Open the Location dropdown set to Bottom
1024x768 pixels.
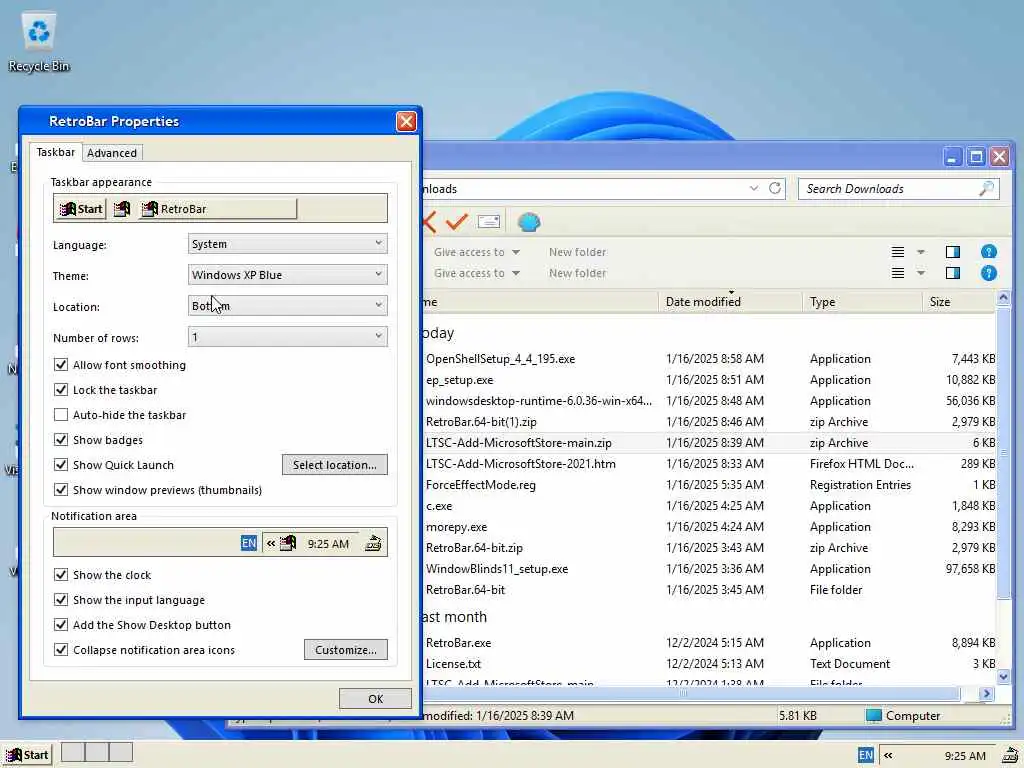point(287,306)
